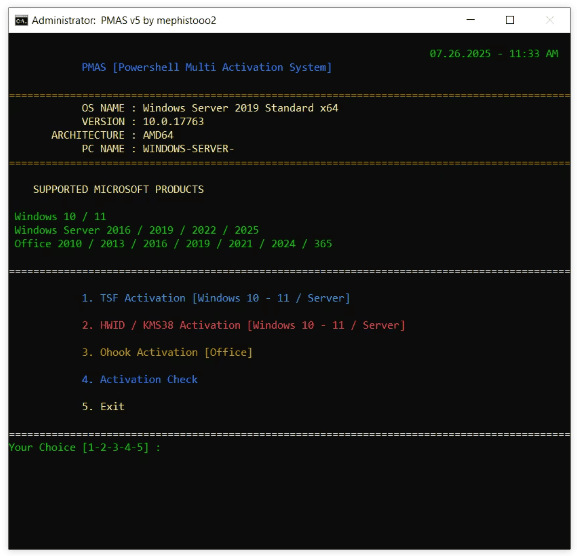This screenshot has height=556, width=577.
Task: Click the date and time '07.26.2025 - 11:33 AM'
Action: click(494, 54)
